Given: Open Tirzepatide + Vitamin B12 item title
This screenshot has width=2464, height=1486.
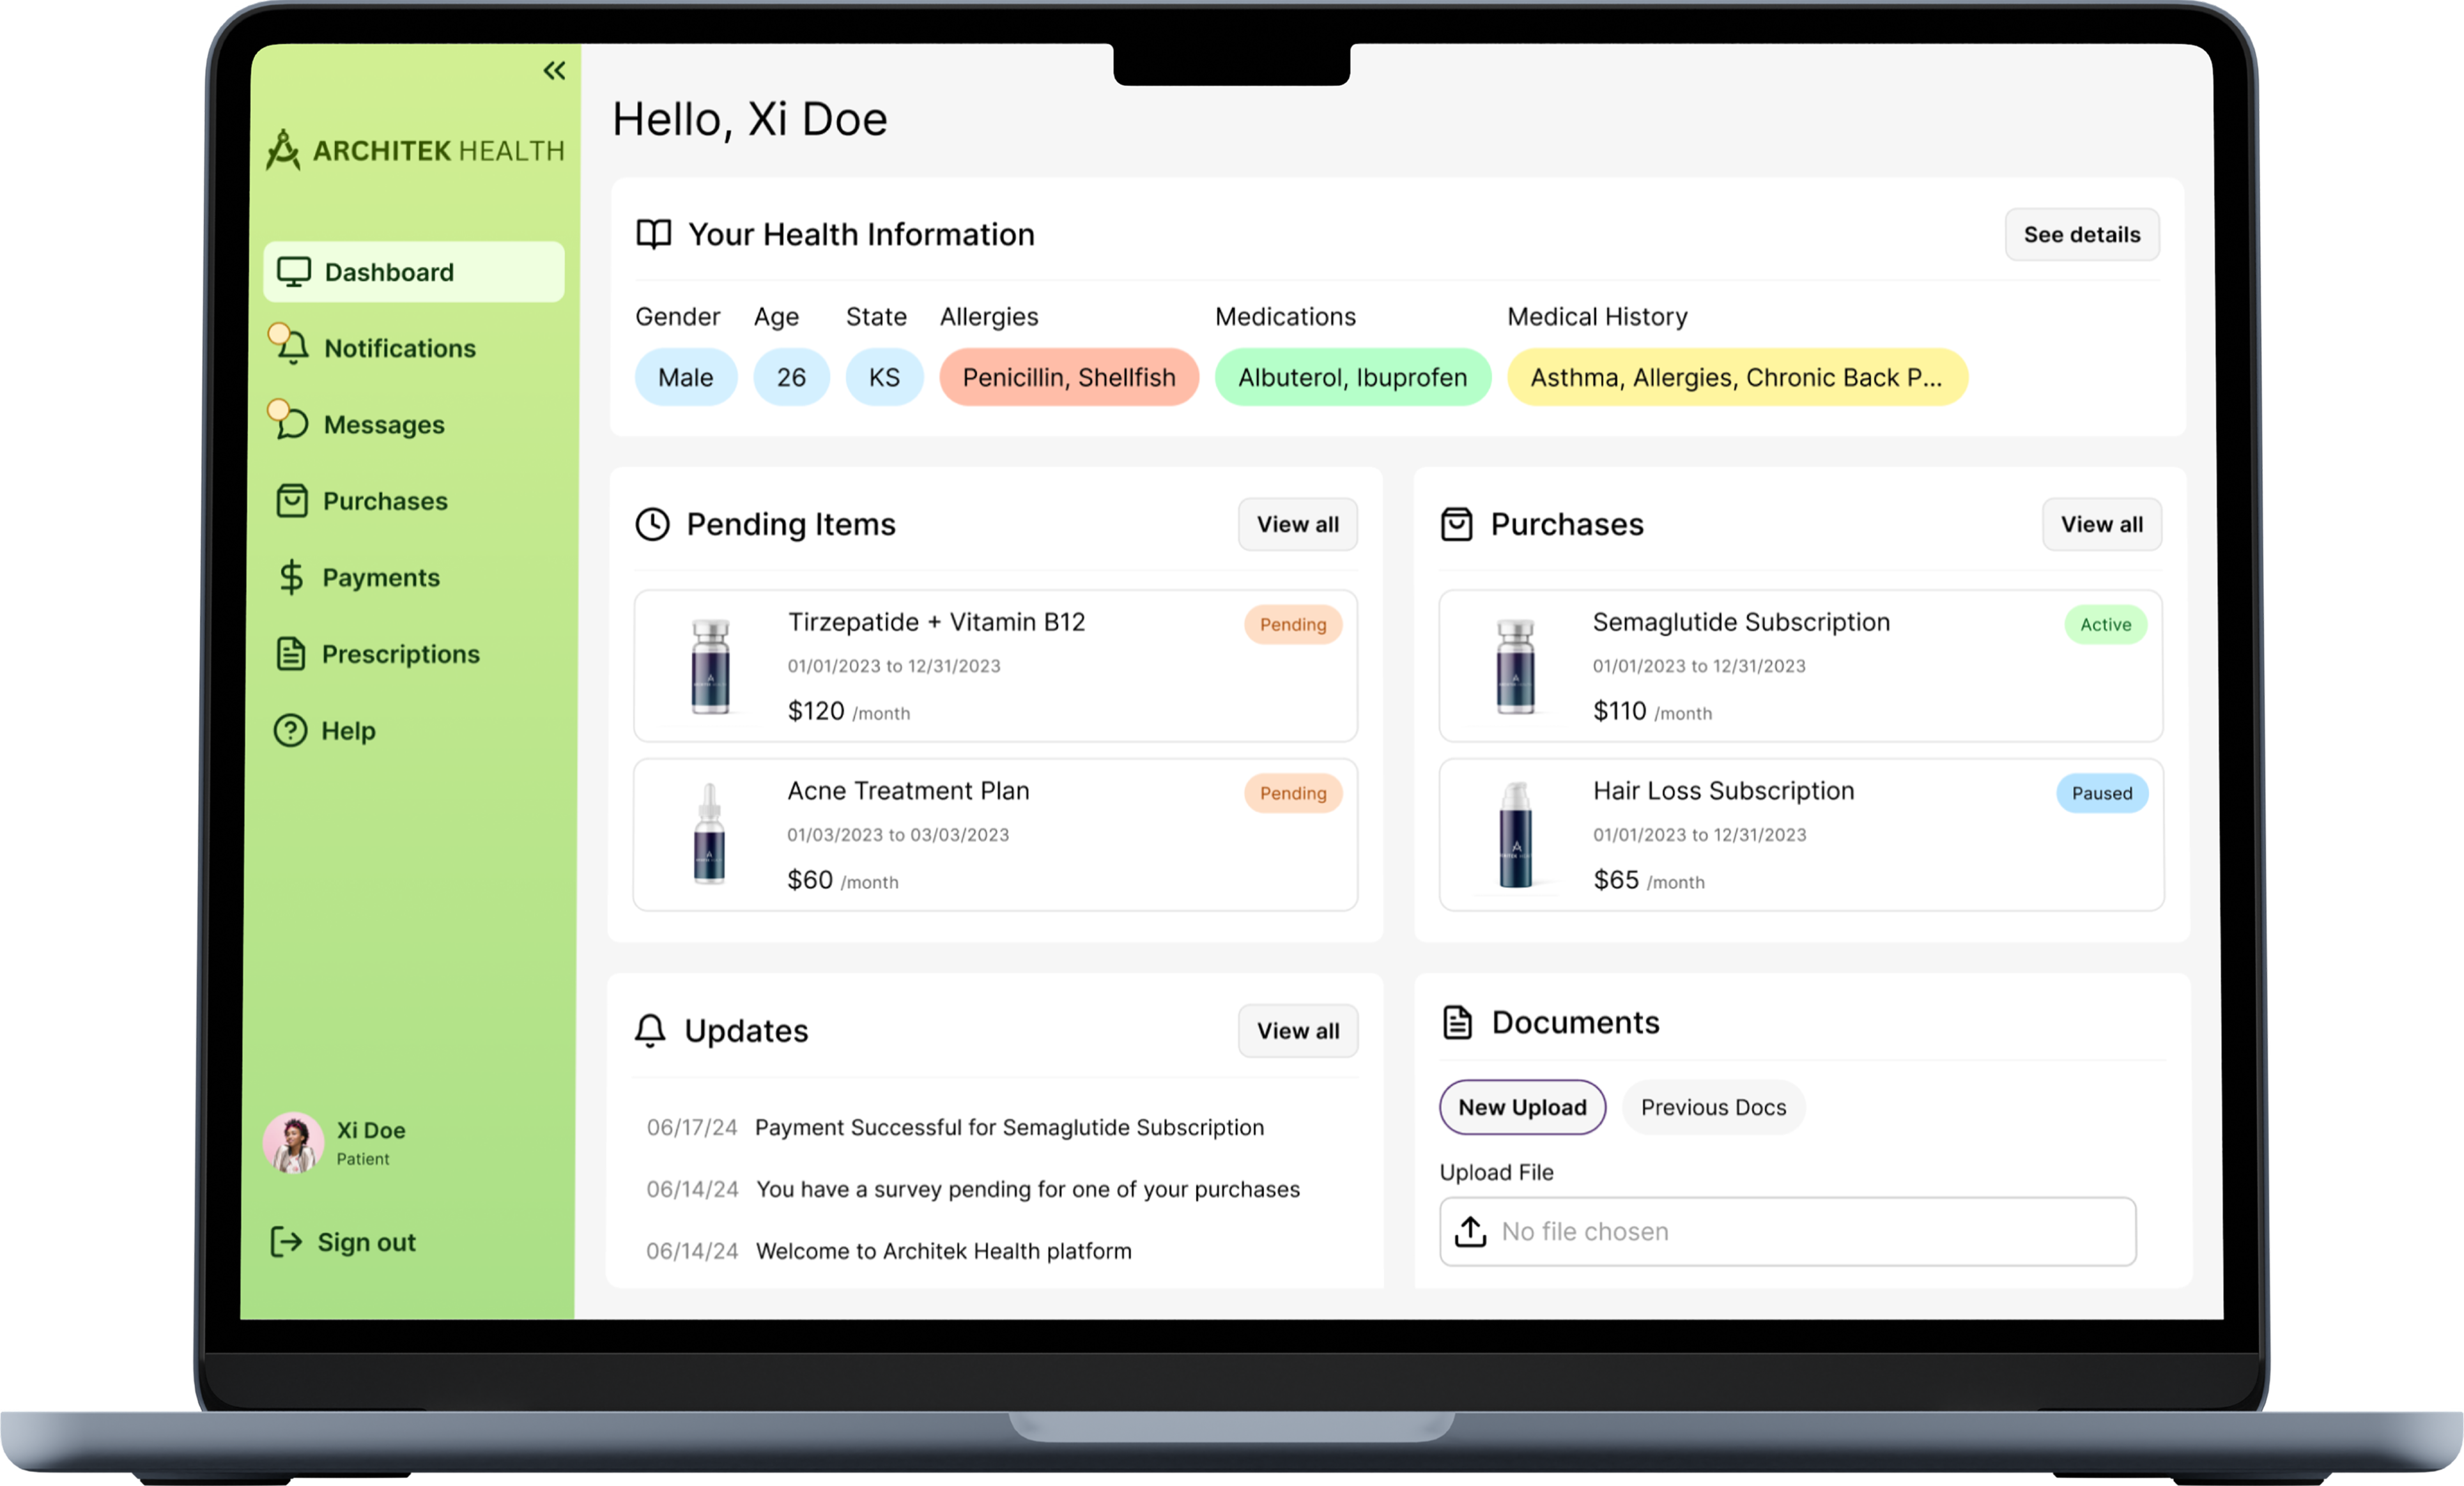Looking at the screenshot, I should pyautogui.click(x=936, y=622).
